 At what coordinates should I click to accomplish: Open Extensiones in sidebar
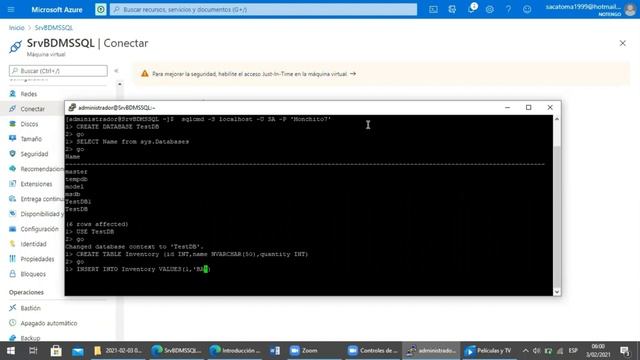(x=36, y=184)
